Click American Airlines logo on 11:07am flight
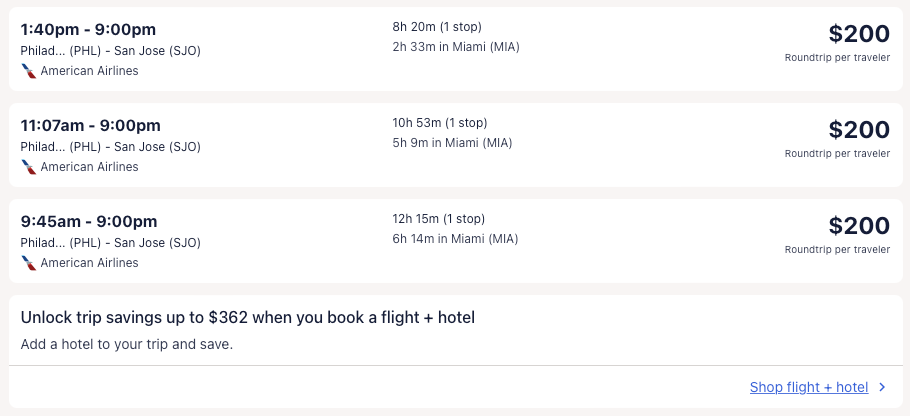 pyautogui.click(x=28, y=167)
